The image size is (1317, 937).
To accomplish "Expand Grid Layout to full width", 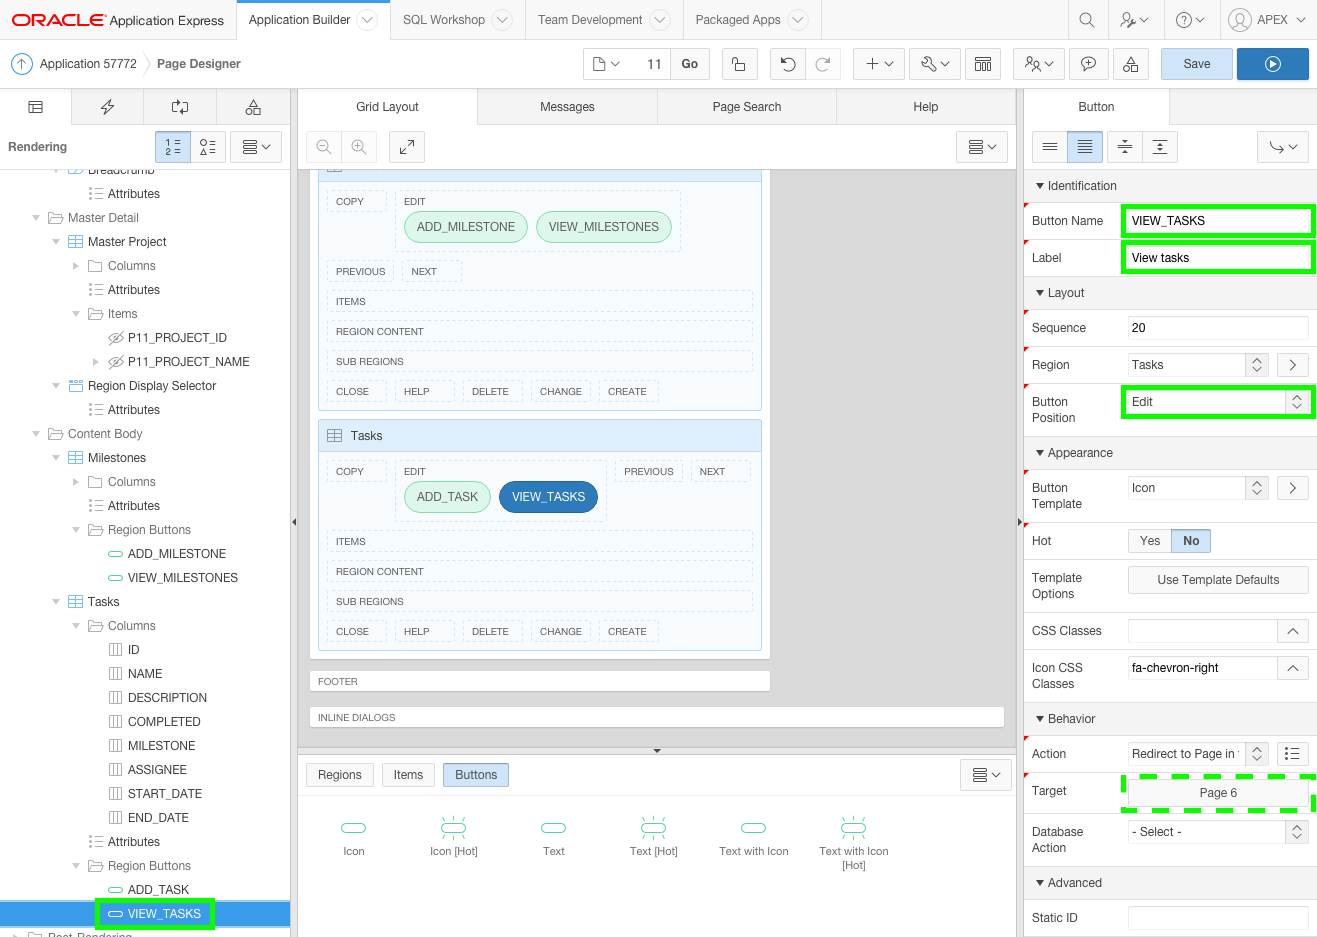I will (405, 147).
